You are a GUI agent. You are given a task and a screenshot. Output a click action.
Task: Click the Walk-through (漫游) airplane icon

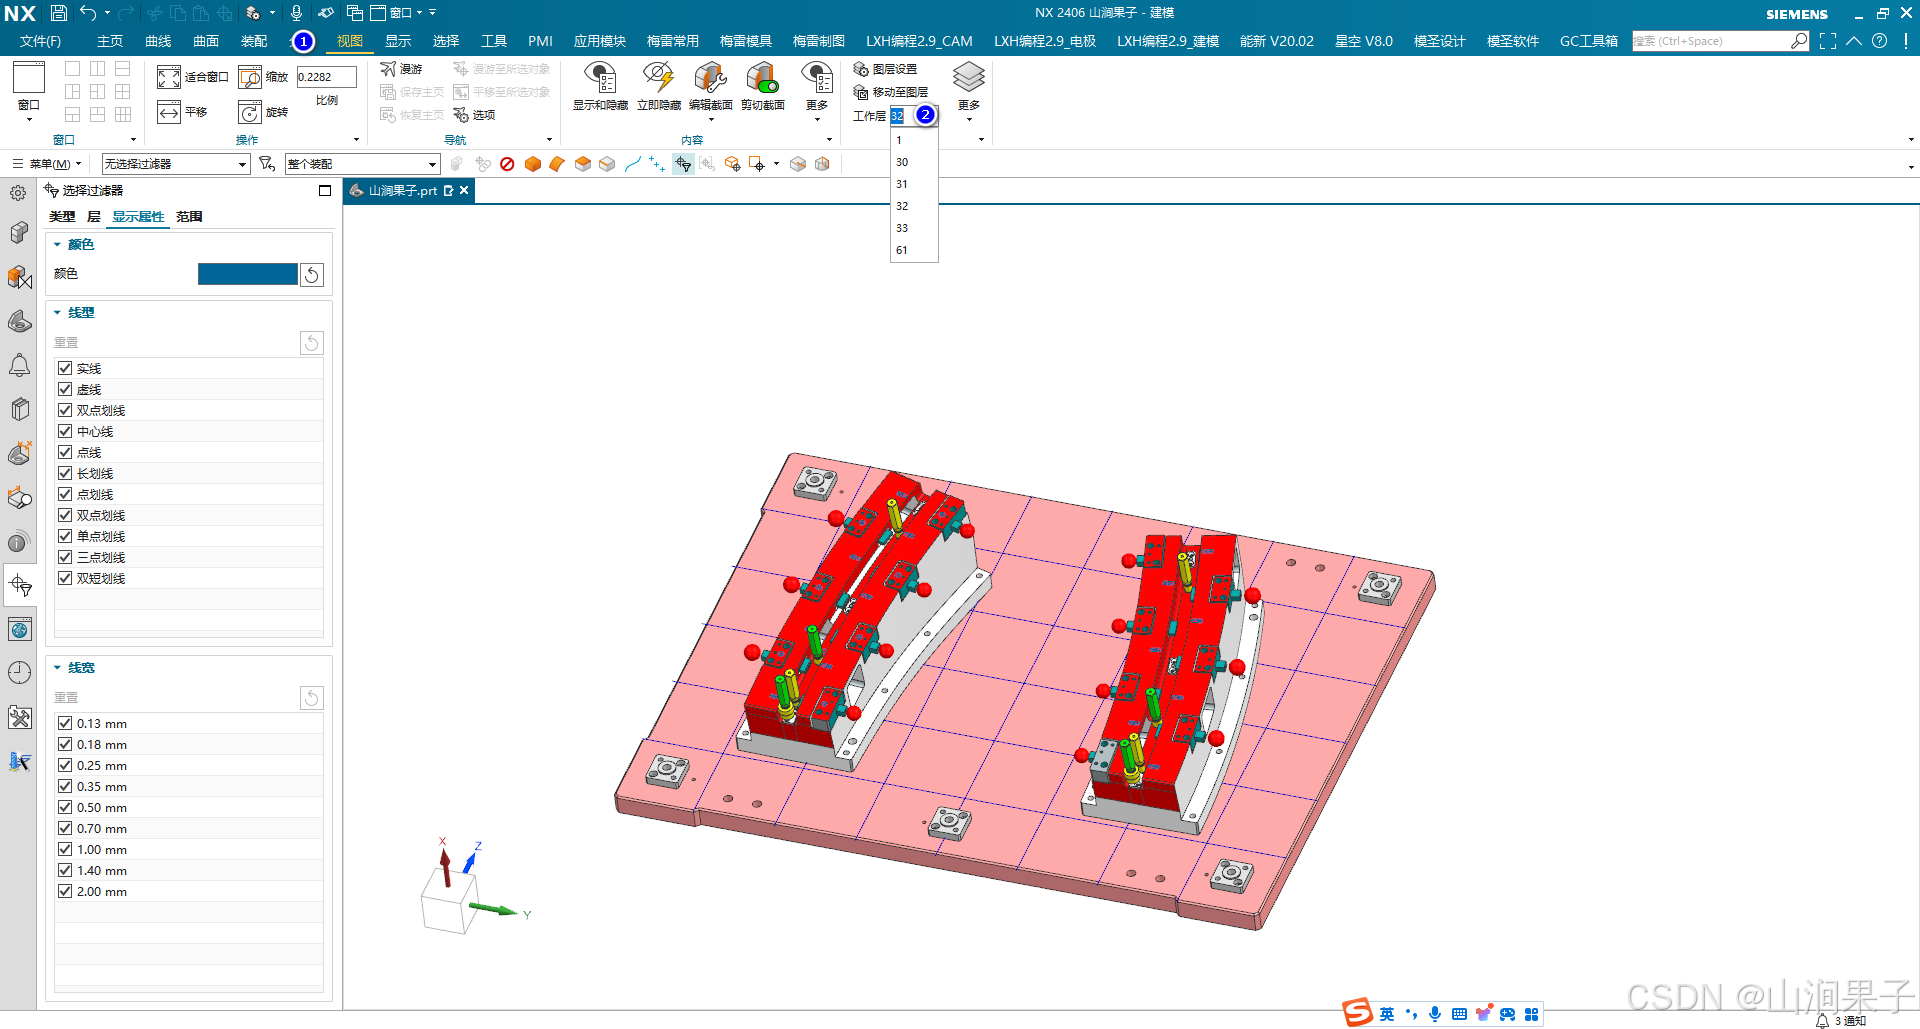click(388, 69)
